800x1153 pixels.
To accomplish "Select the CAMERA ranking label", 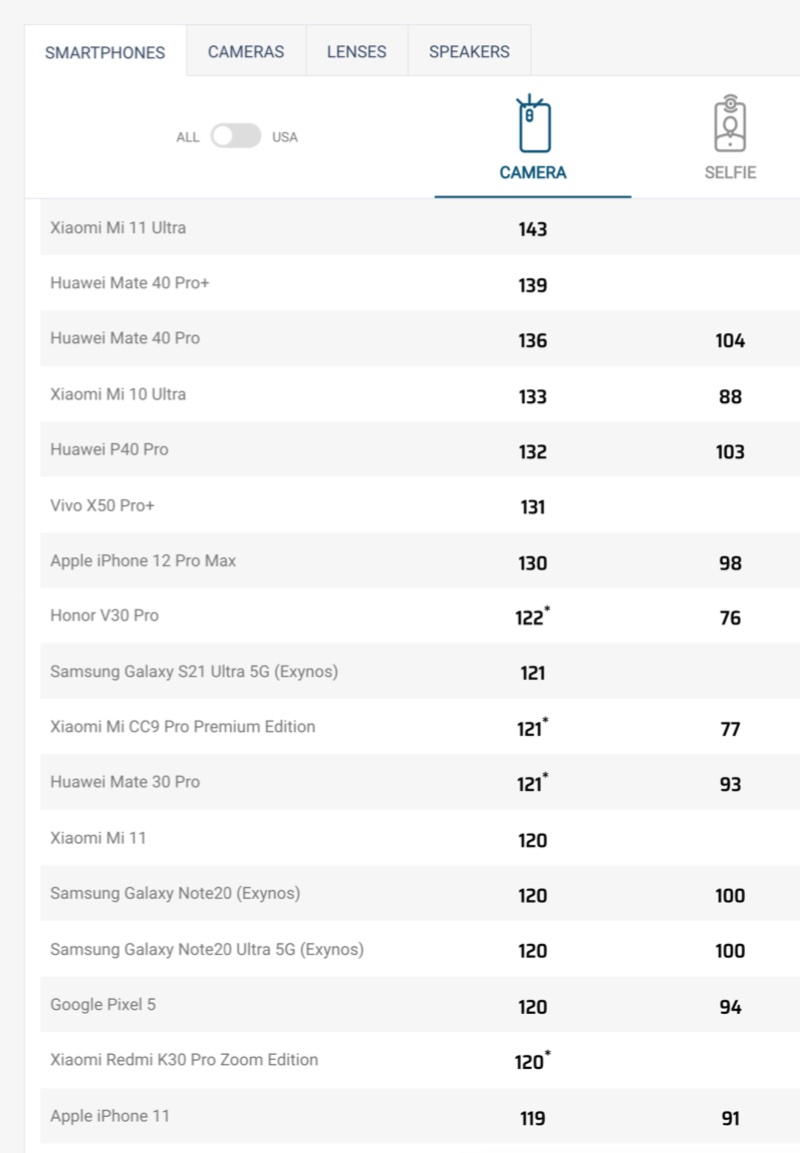I will (x=533, y=173).
